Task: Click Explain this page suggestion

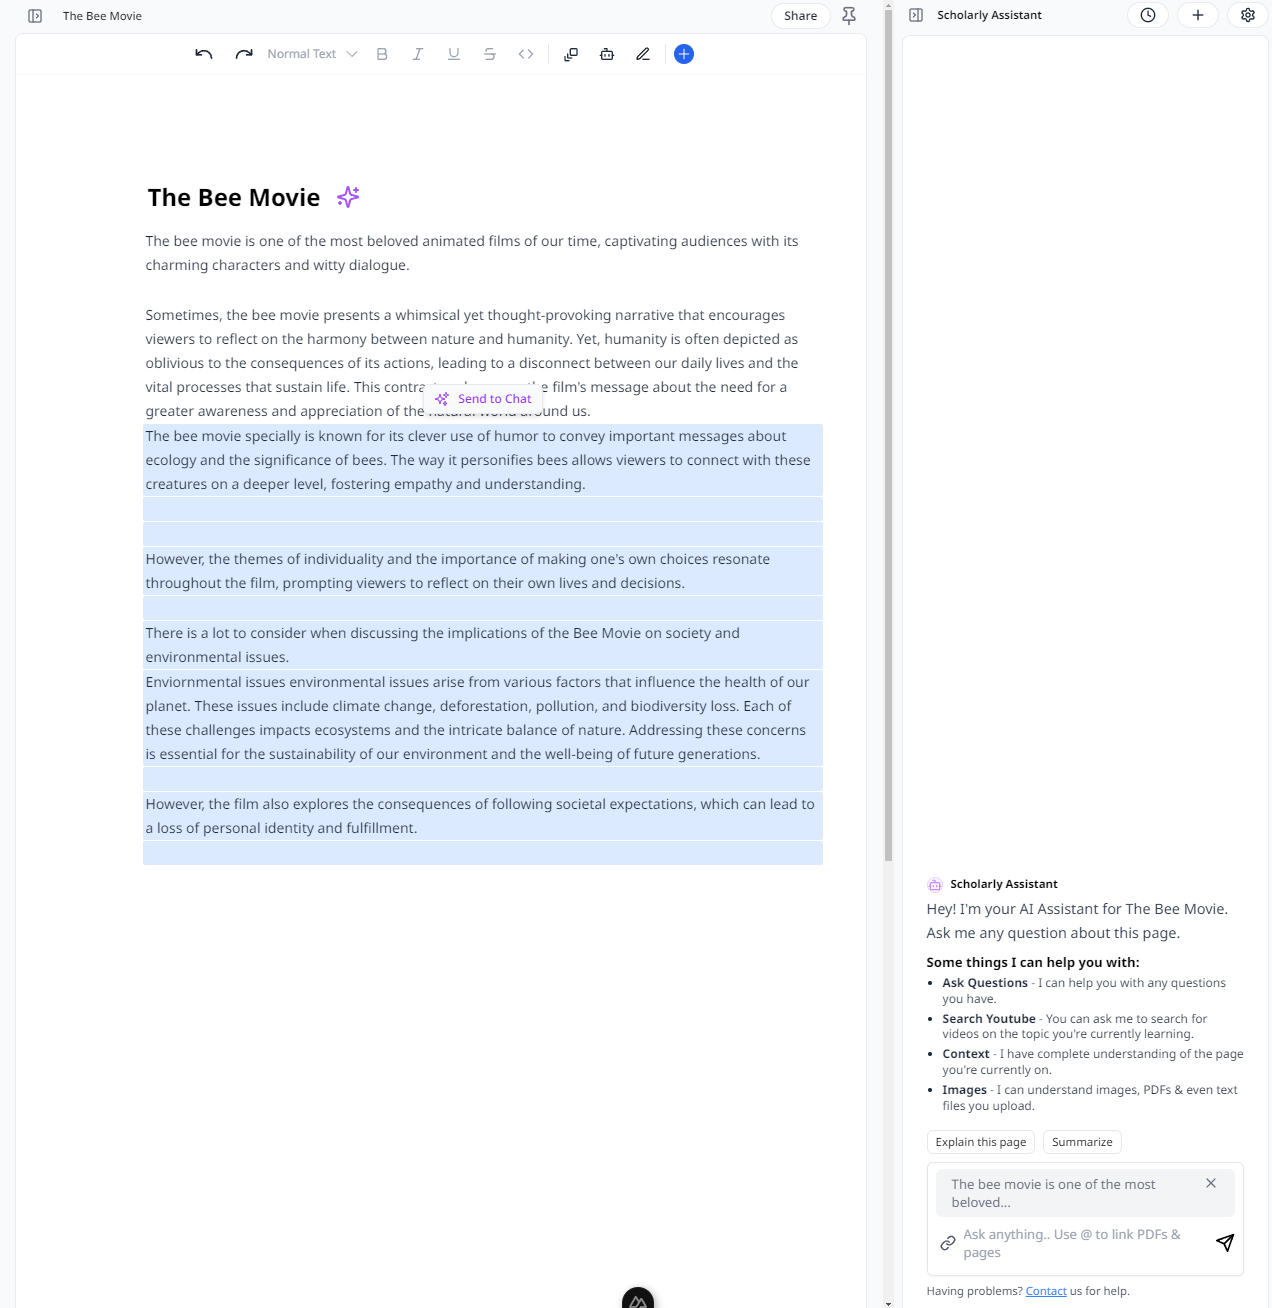Action: click(981, 1142)
